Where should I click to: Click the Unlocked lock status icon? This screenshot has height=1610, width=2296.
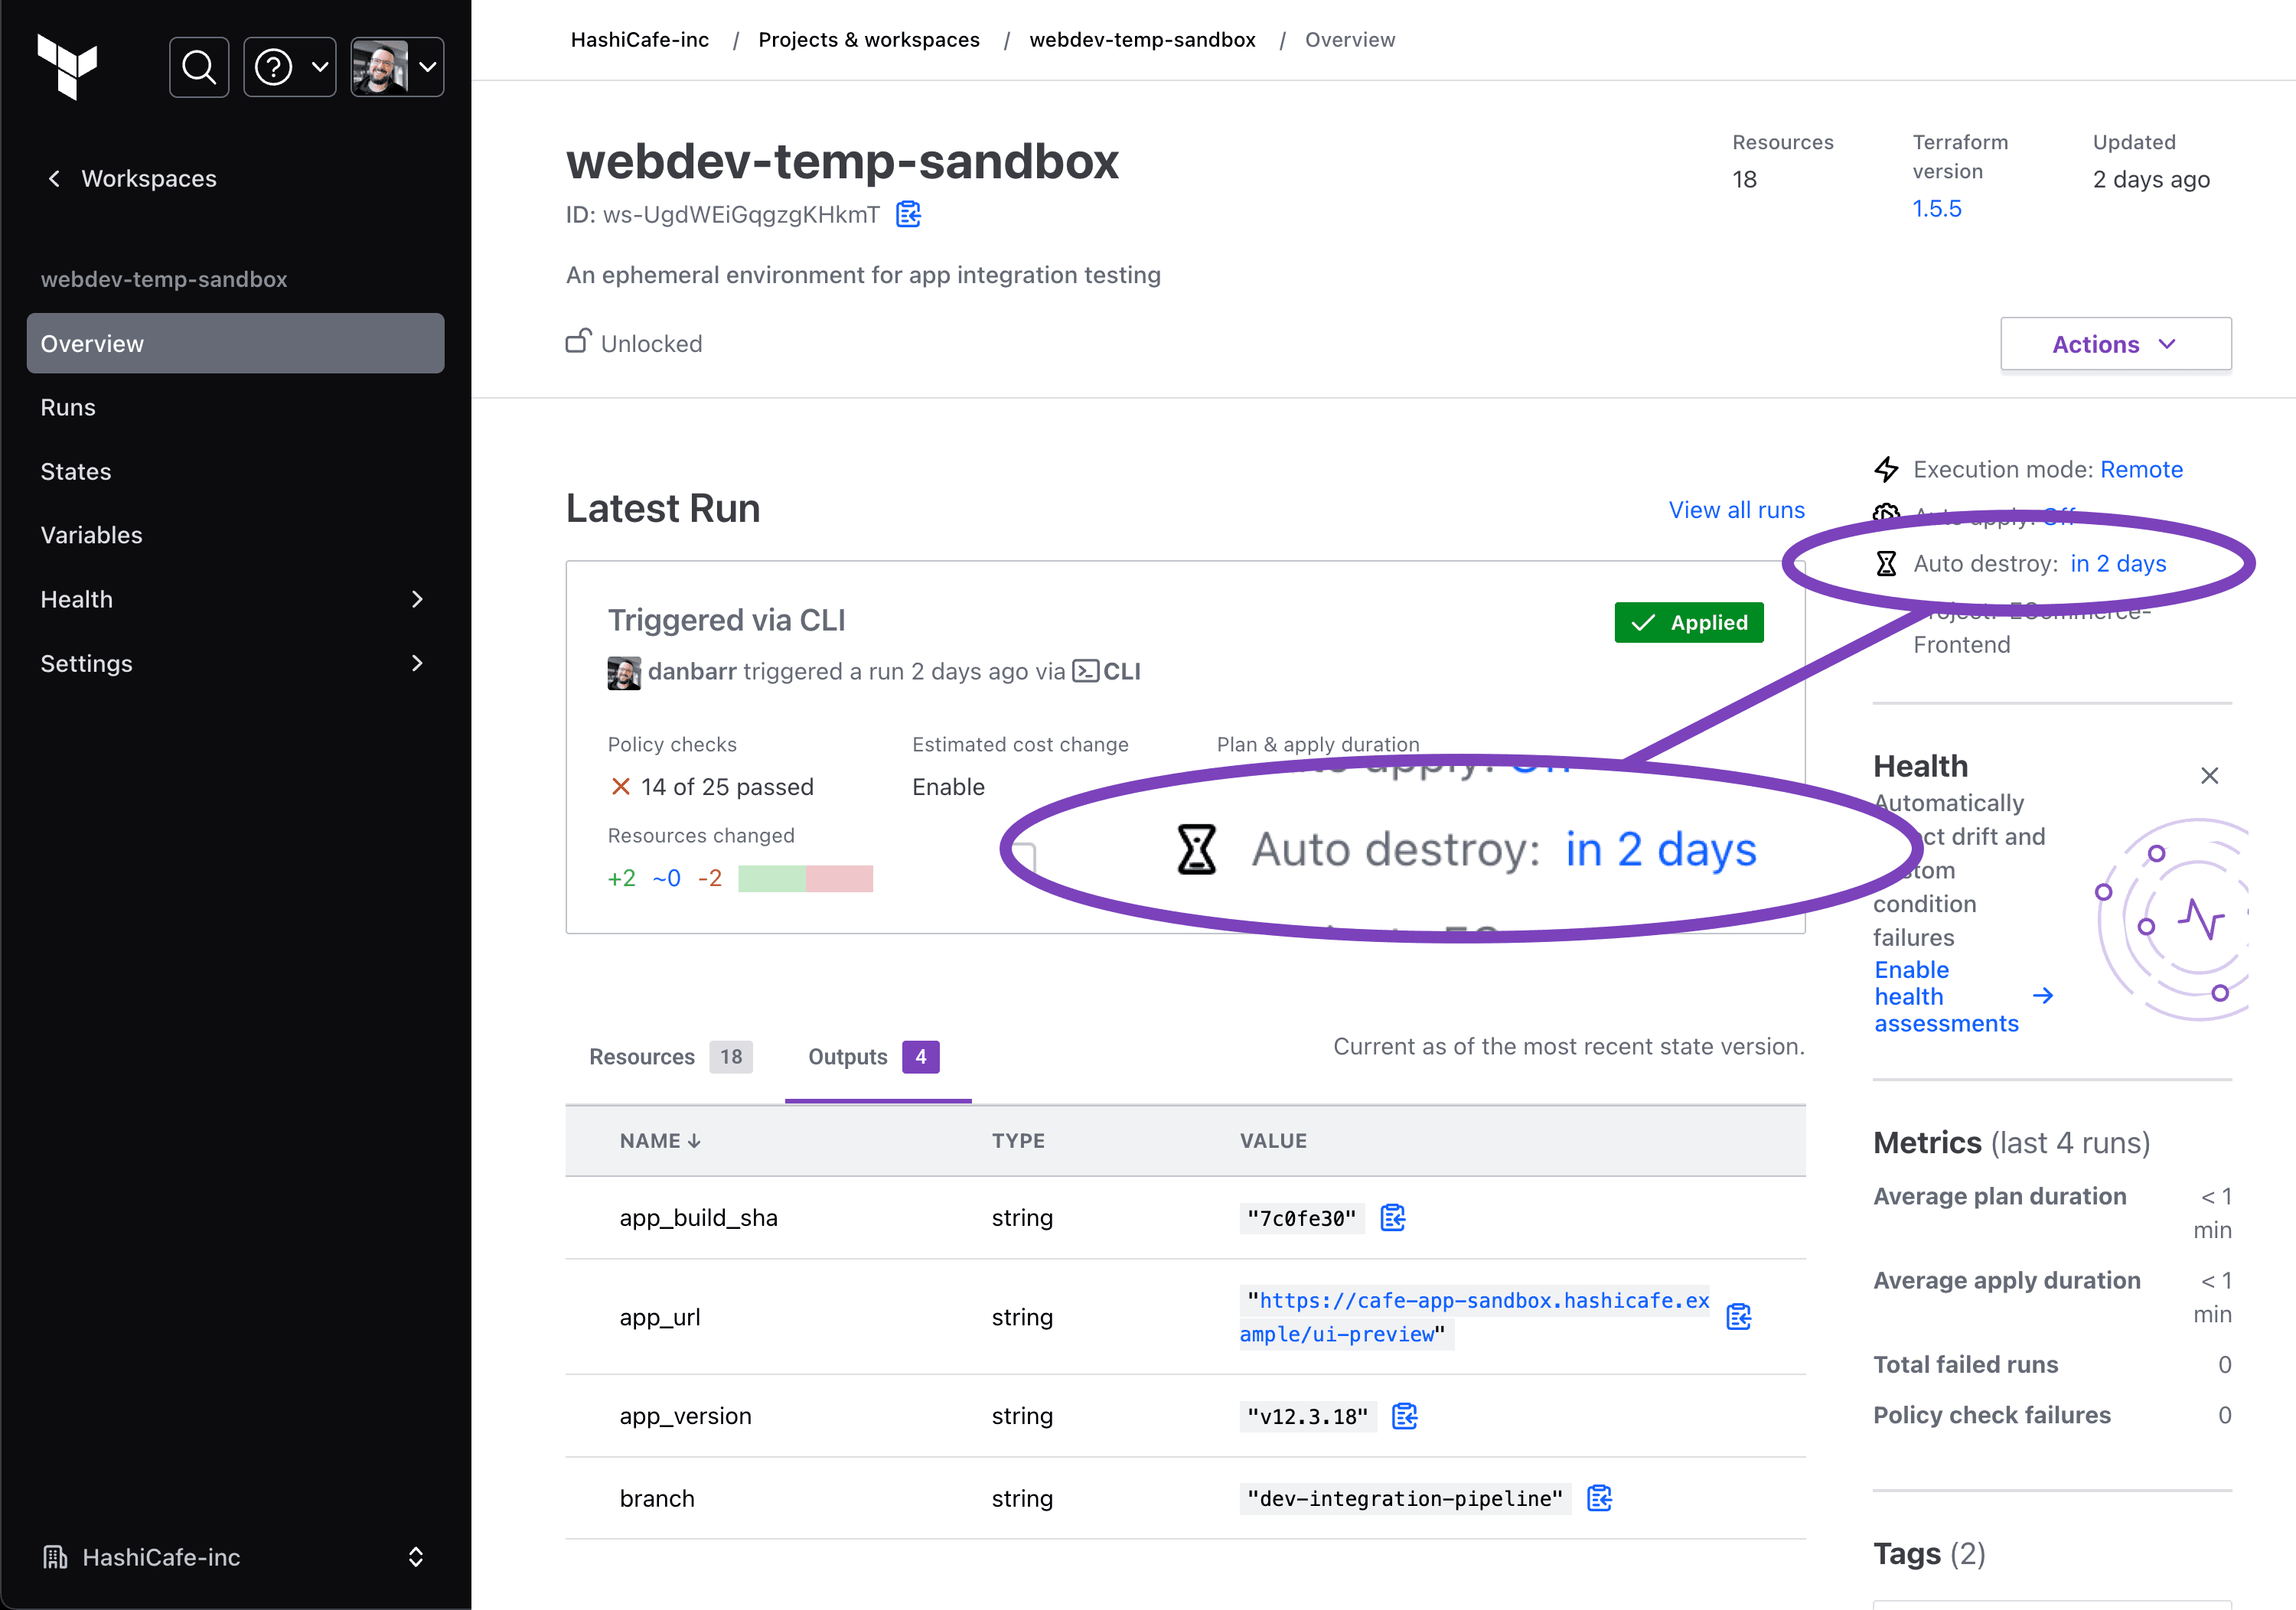578,342
